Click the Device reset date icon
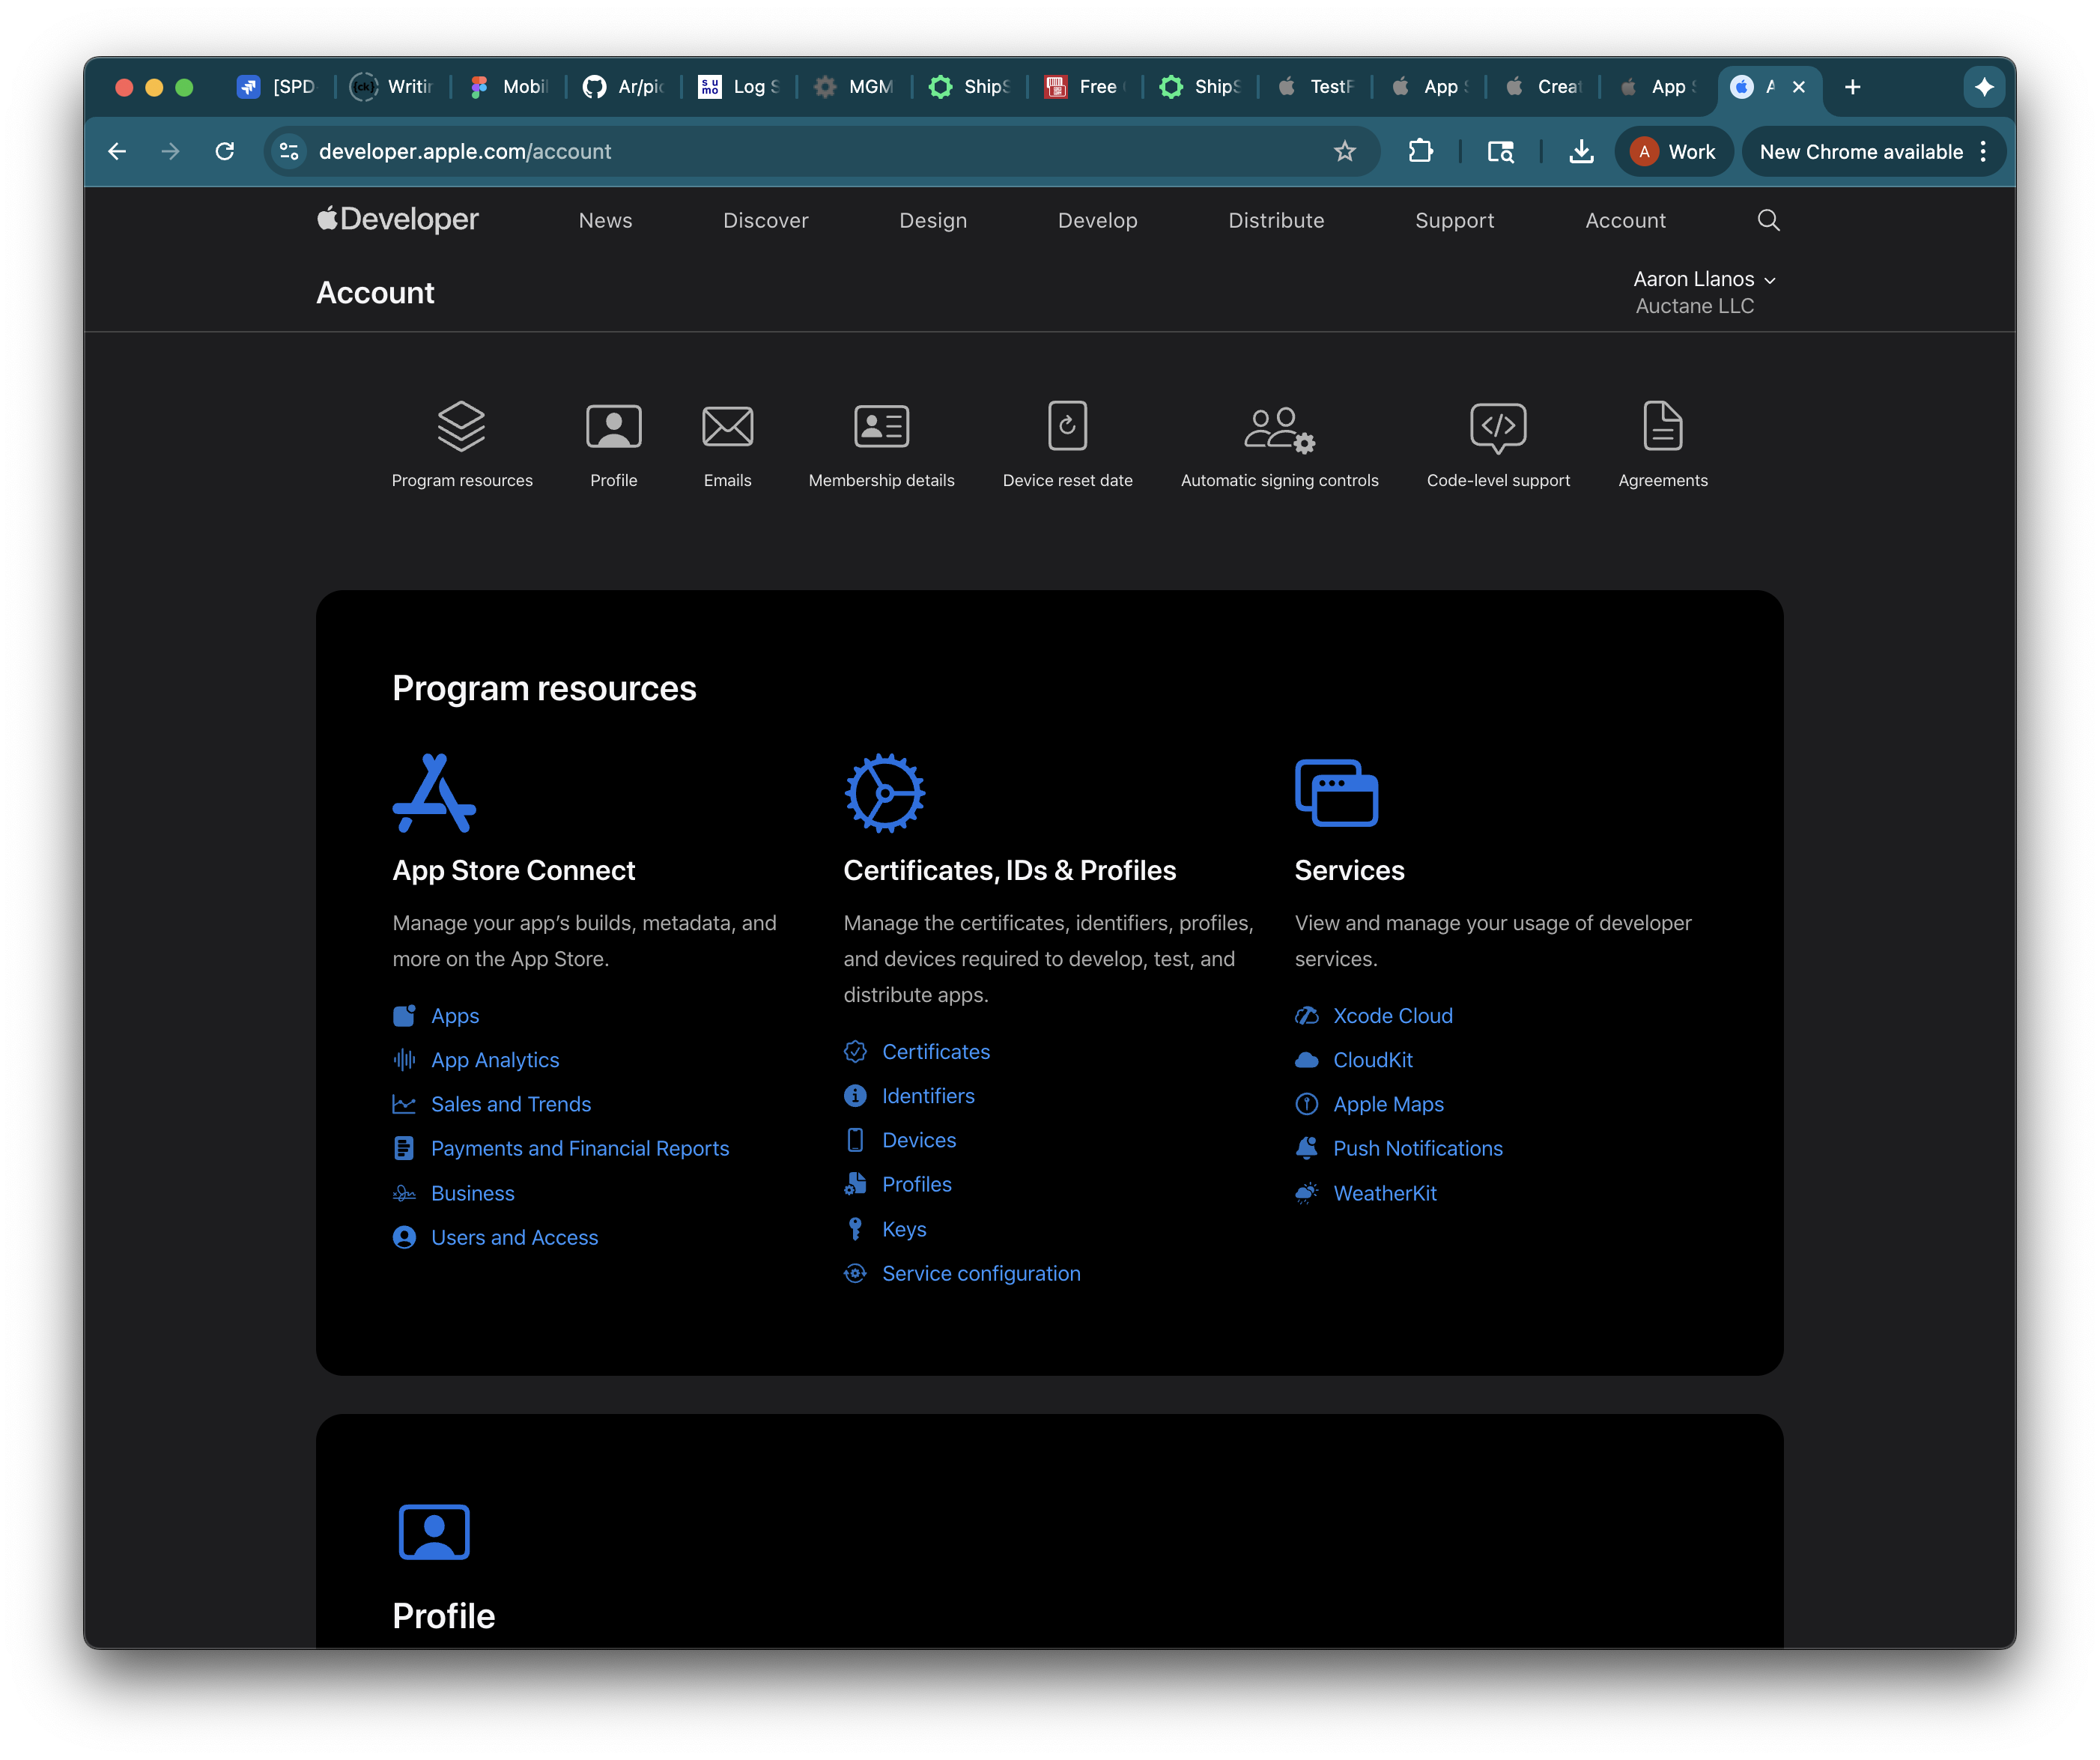The image size is (2100, 1760). coord(1067,427)
